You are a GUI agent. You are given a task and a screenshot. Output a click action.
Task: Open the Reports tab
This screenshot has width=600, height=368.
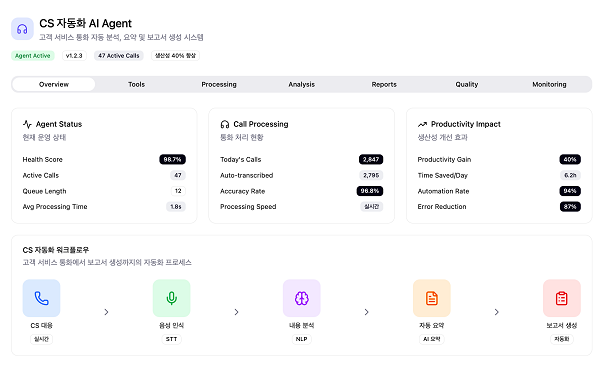click(x=384, y=84)
